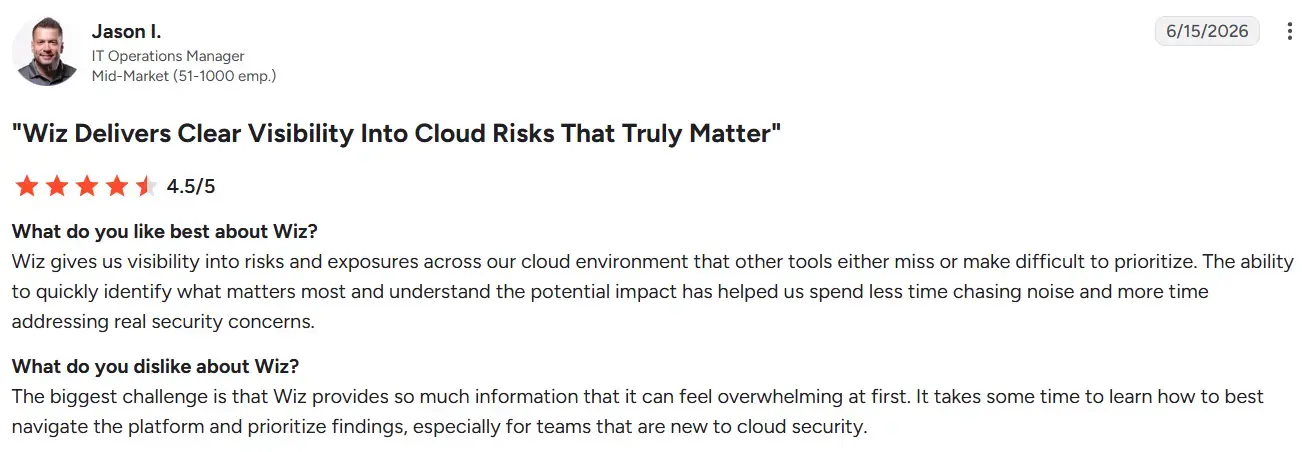1302x452 pixels.
Task: Click the Mid-Market (51-1000 emp.) label
Action: click(x=184, y=75)
